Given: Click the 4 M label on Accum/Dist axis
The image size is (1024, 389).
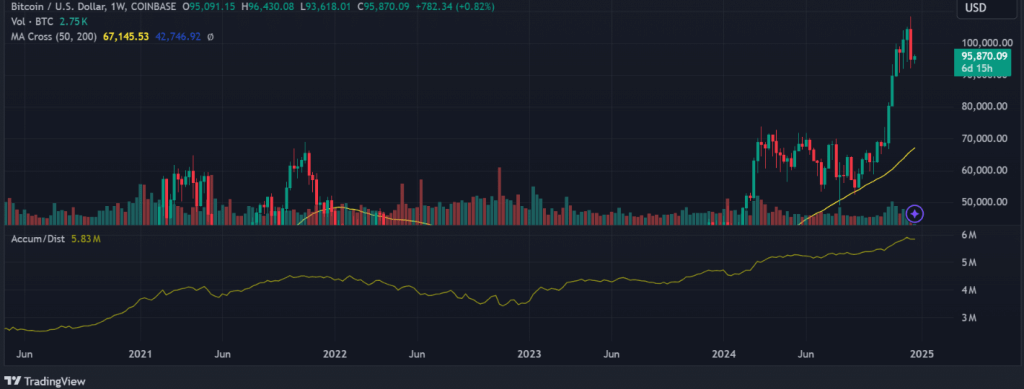Looking at the screenshot, I should pyautogui.click(x=968, y=290).
